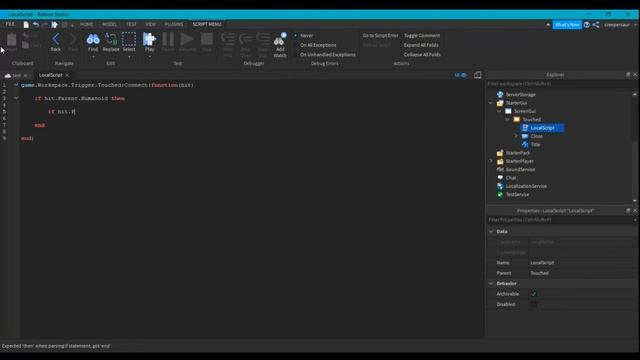Click Expand All Folds
The image size is (640, 360).
421,45
